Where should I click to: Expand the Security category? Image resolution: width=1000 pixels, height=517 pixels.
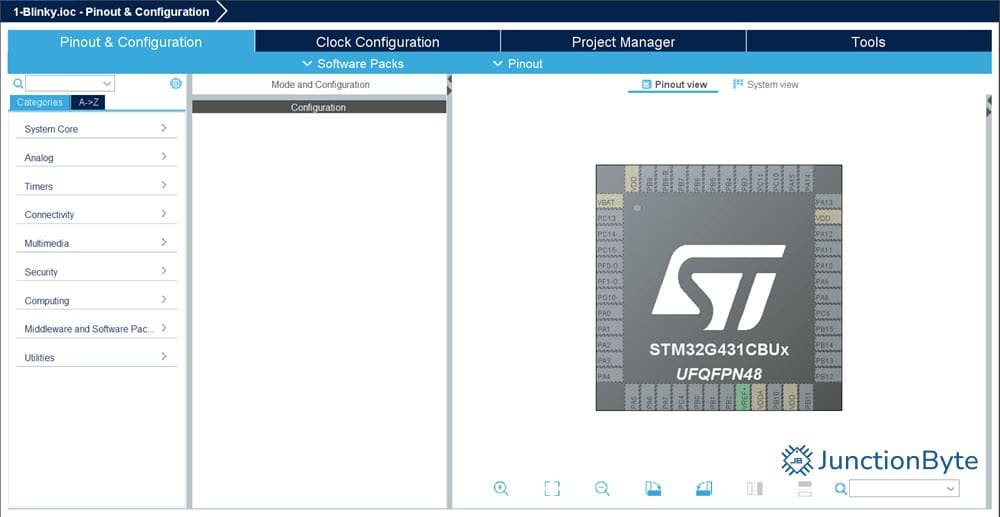coord(96,272)
